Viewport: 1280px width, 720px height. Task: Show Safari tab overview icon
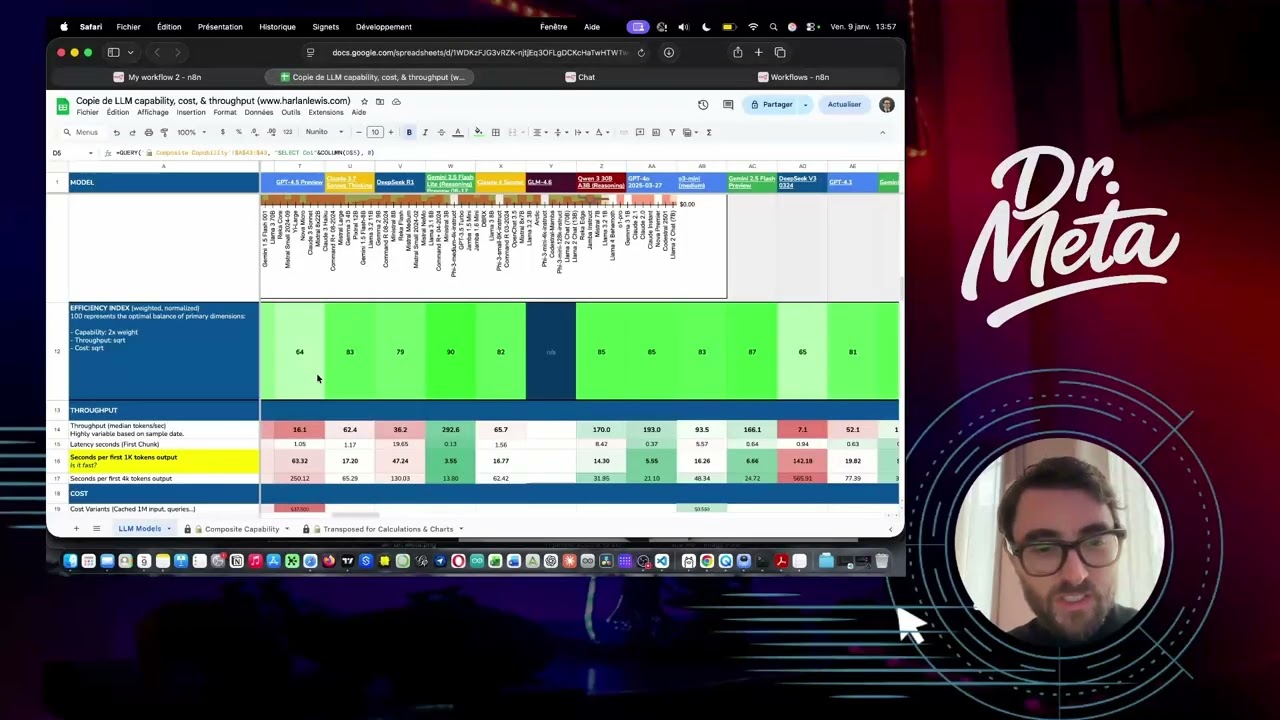click(x=780, y=52)
